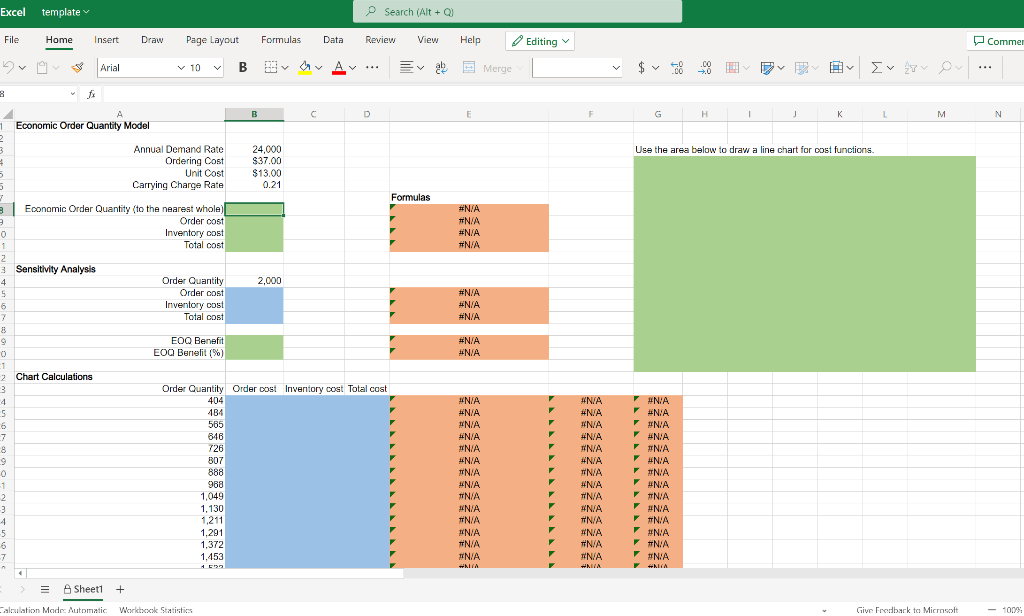The width and height of the screenshot is (1024, 616).
Task: Switch to the Formulas ribbon tab
Action: click(x=281, y=40)
